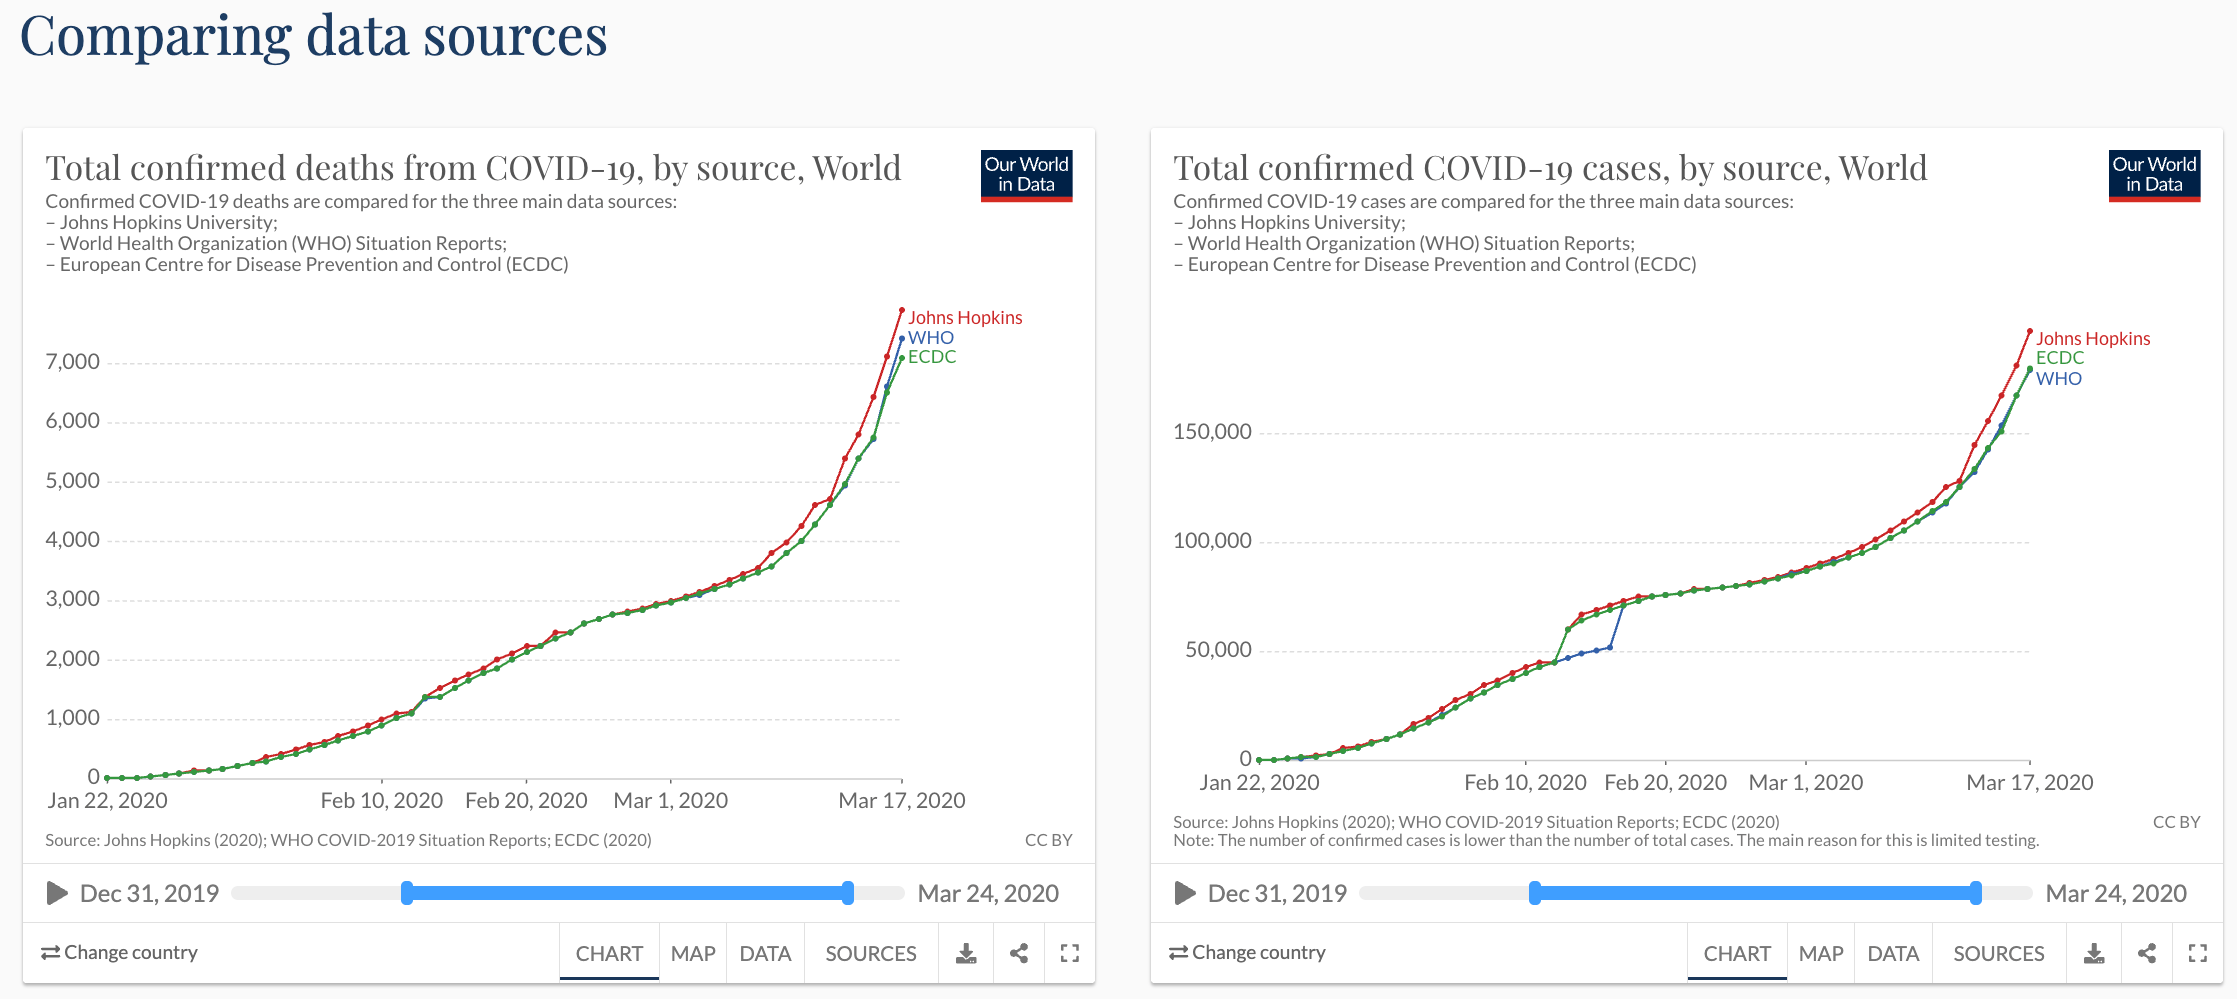
Task: Download the deaths chart image
Action: [965, 953]
